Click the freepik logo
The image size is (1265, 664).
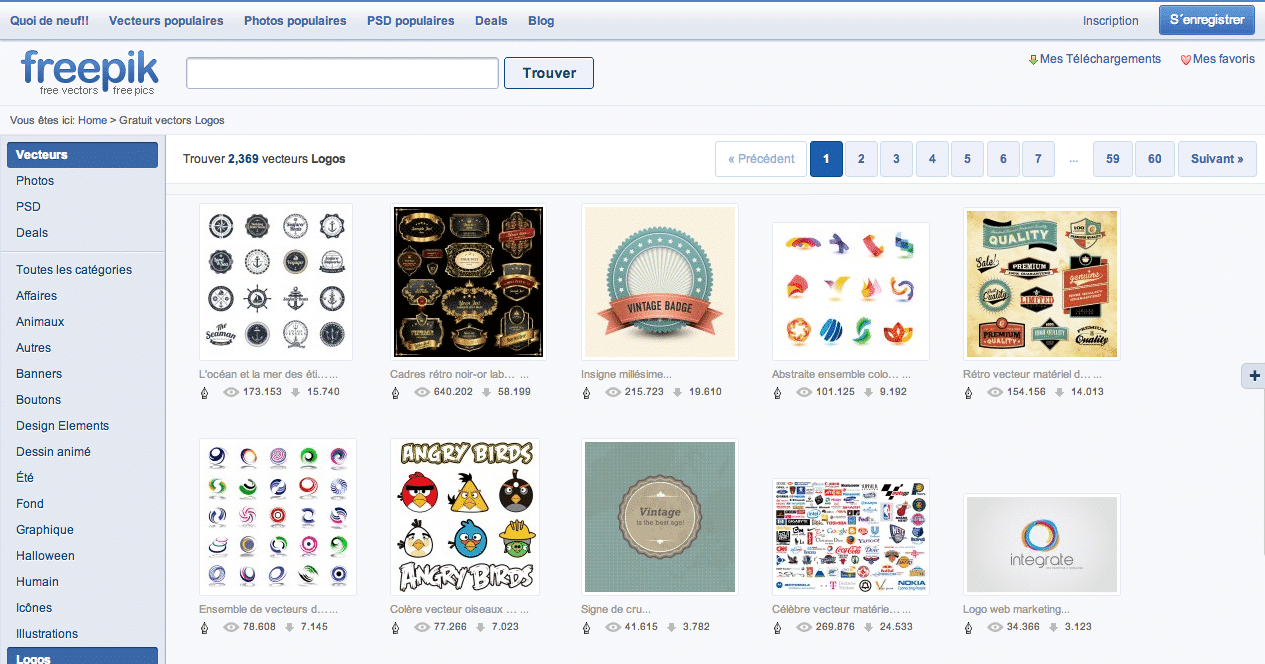click(89, 72)
